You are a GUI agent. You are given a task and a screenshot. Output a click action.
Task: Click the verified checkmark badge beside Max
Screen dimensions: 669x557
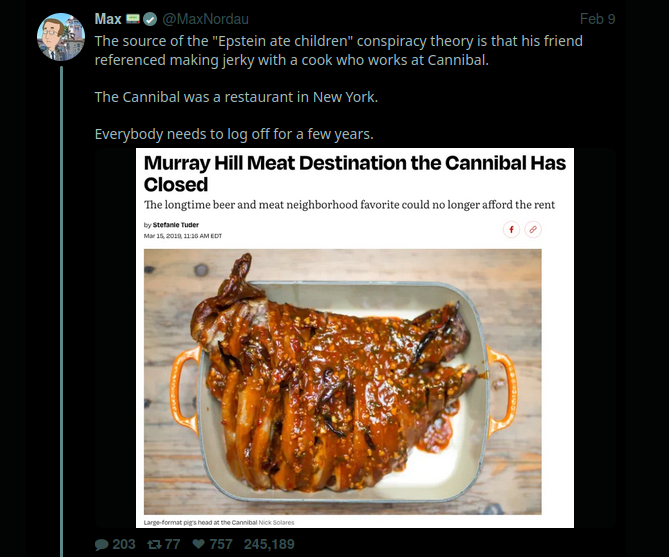pos(149,19)
